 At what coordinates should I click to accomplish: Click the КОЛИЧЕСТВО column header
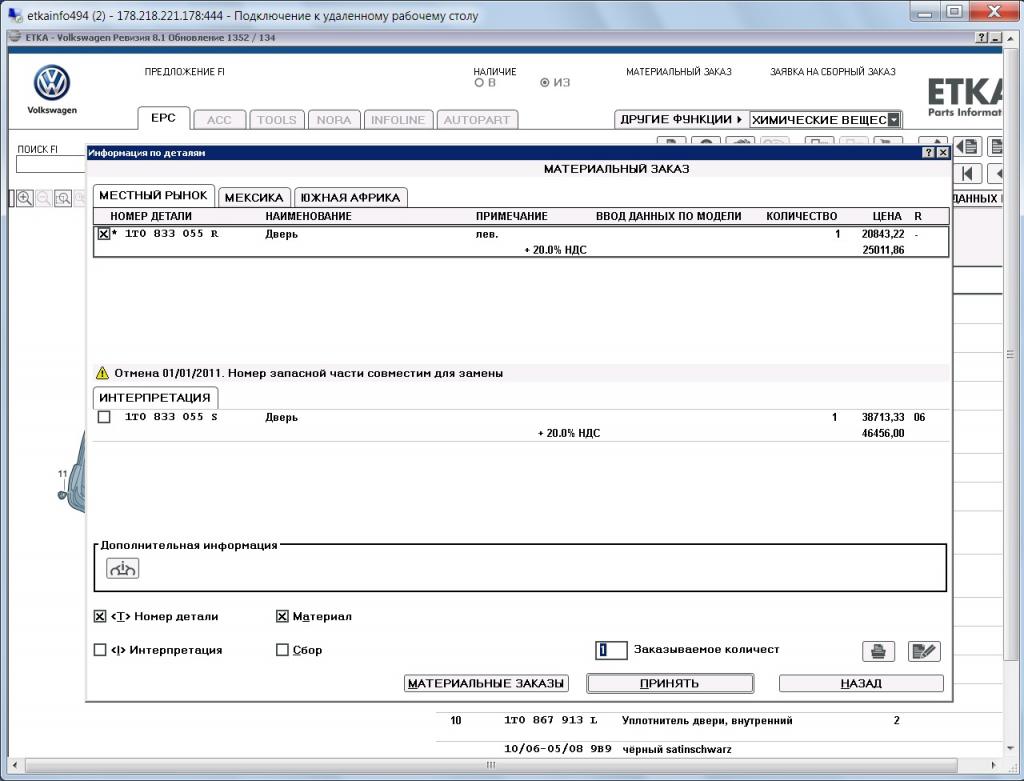point(801,216)
